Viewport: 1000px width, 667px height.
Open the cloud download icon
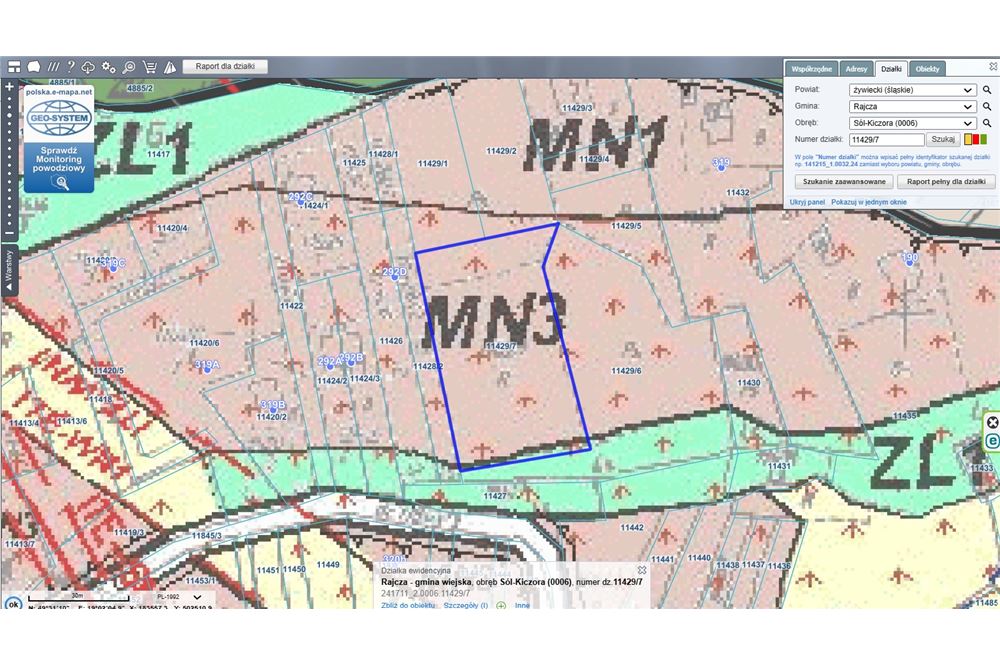point(89,67)
